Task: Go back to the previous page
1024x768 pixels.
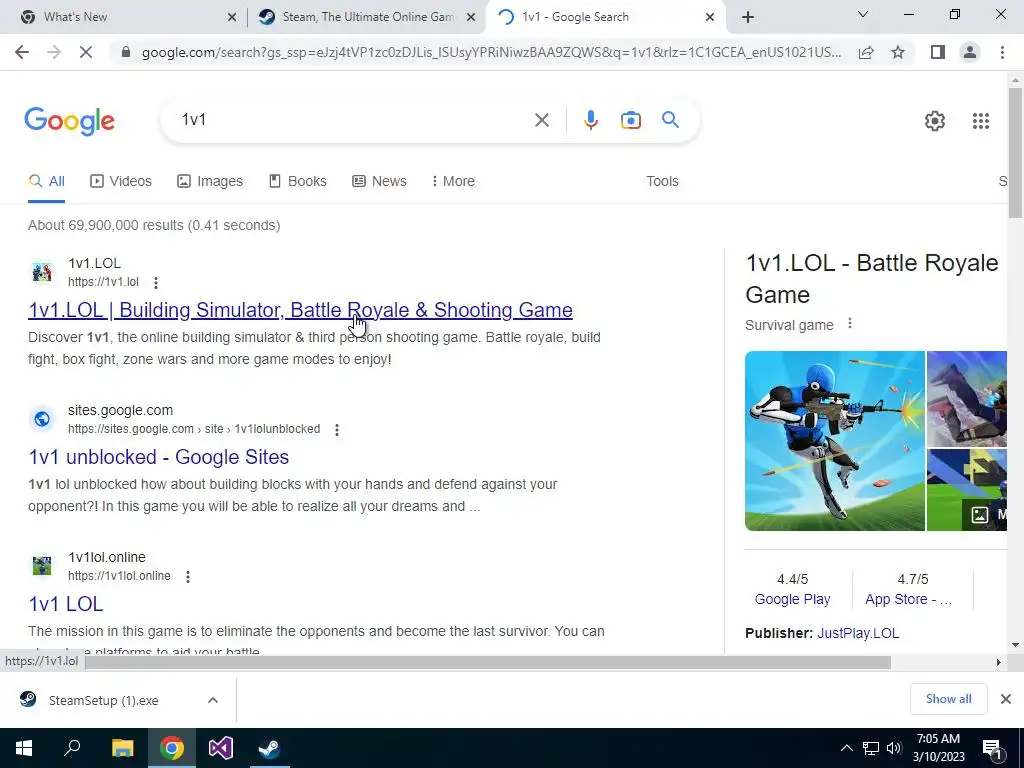Action: tap(22, 52)
